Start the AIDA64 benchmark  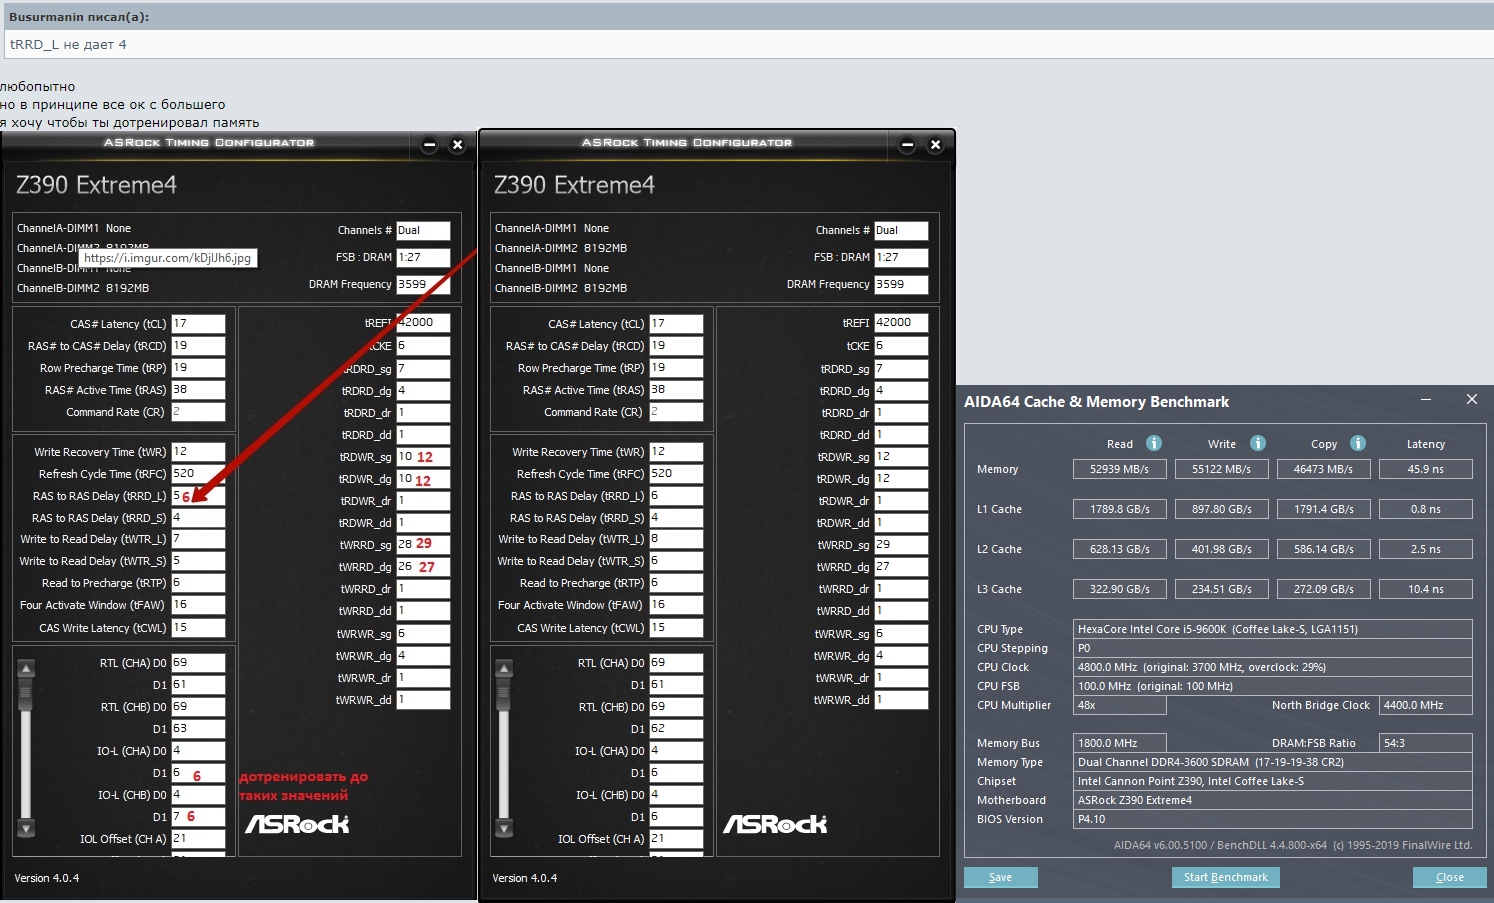(x=1226, y=877)
